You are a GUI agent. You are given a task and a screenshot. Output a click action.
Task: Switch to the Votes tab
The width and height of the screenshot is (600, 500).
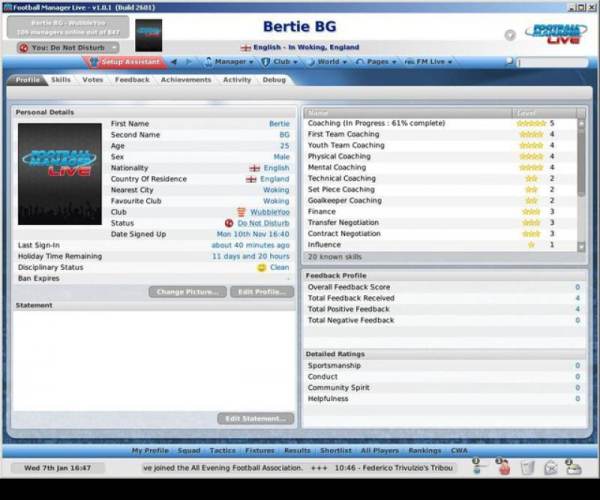click(x=93, y=80)
